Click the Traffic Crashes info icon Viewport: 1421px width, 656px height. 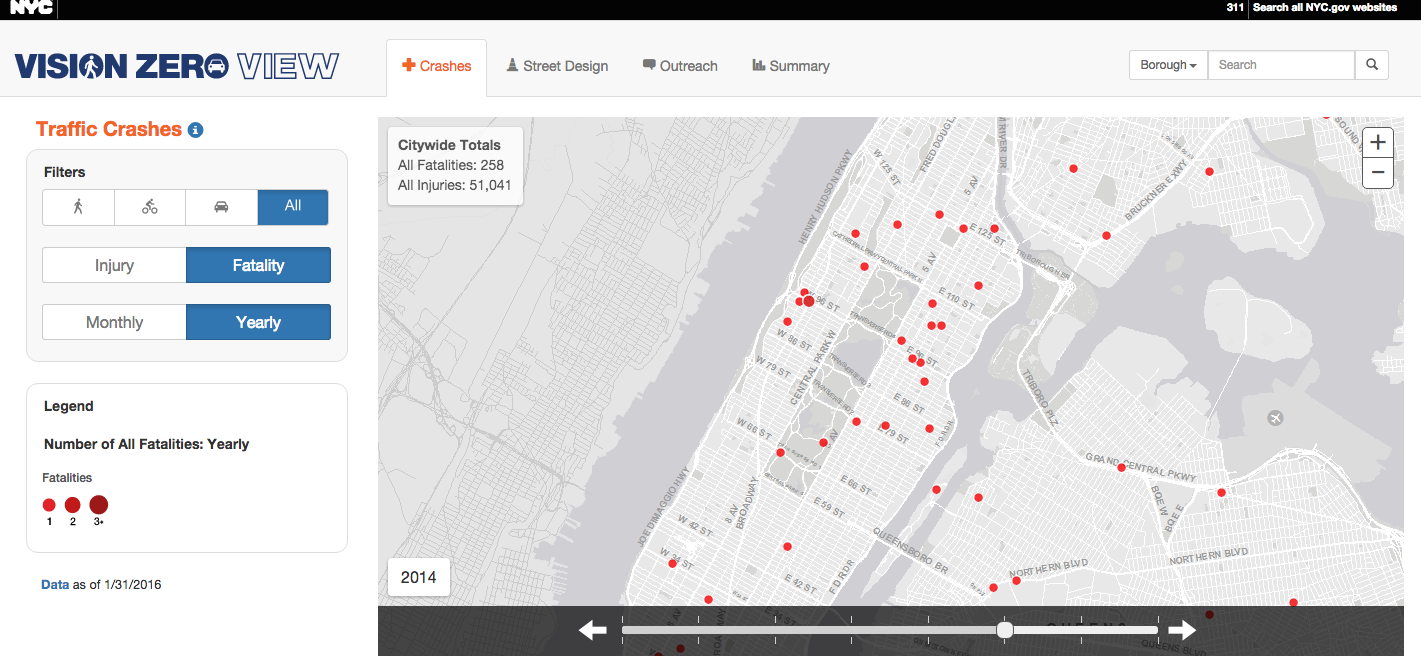coord(196,130)
